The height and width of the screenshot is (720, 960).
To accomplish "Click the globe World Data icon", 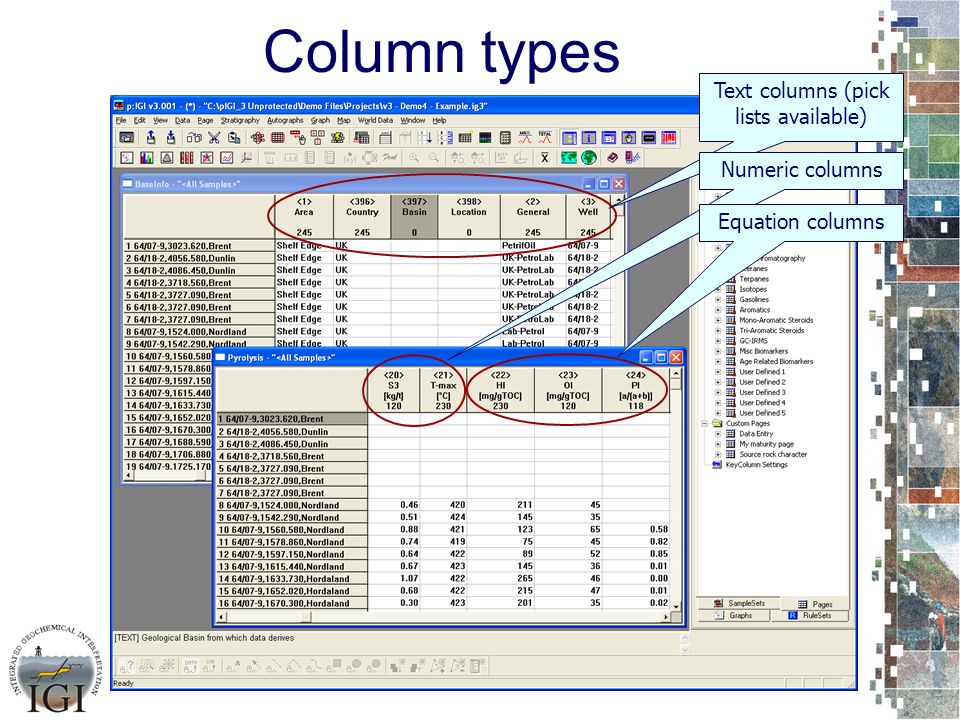I will click(589, 158).
